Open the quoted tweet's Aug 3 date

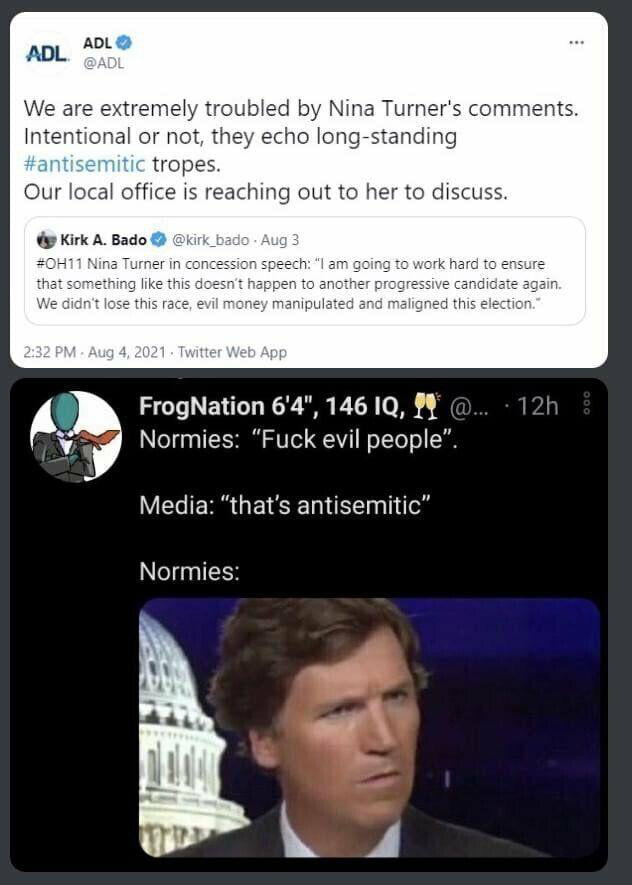point(280,240)
